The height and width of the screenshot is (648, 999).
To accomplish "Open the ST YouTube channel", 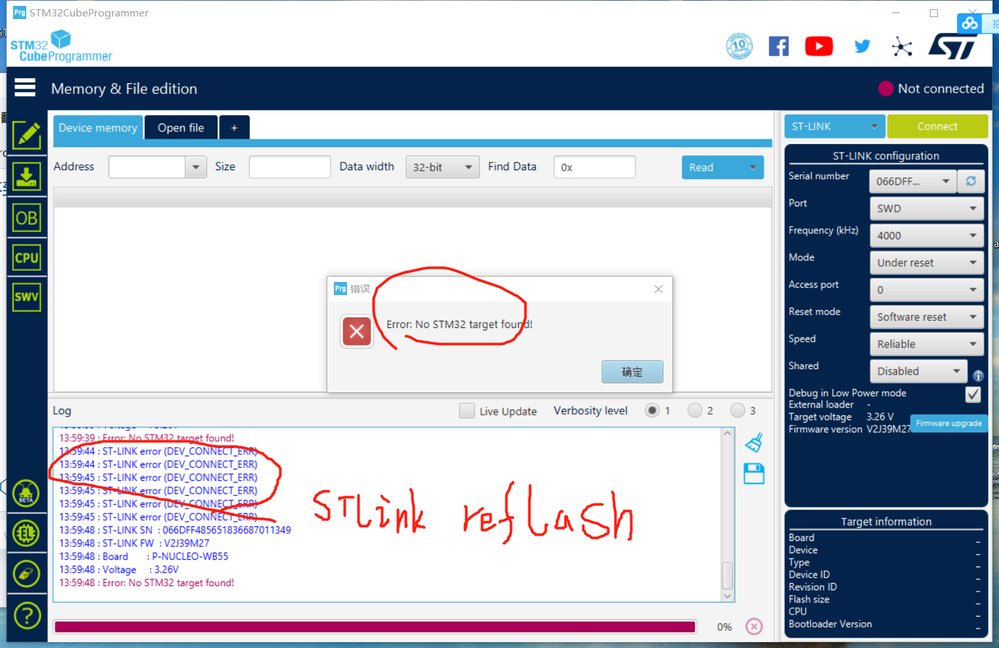I will [x=819, y=46].
